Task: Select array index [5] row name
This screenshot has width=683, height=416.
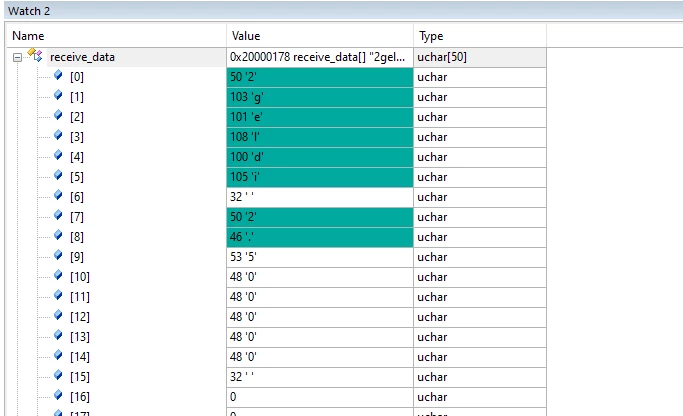Action: click(x=77, y=177)
